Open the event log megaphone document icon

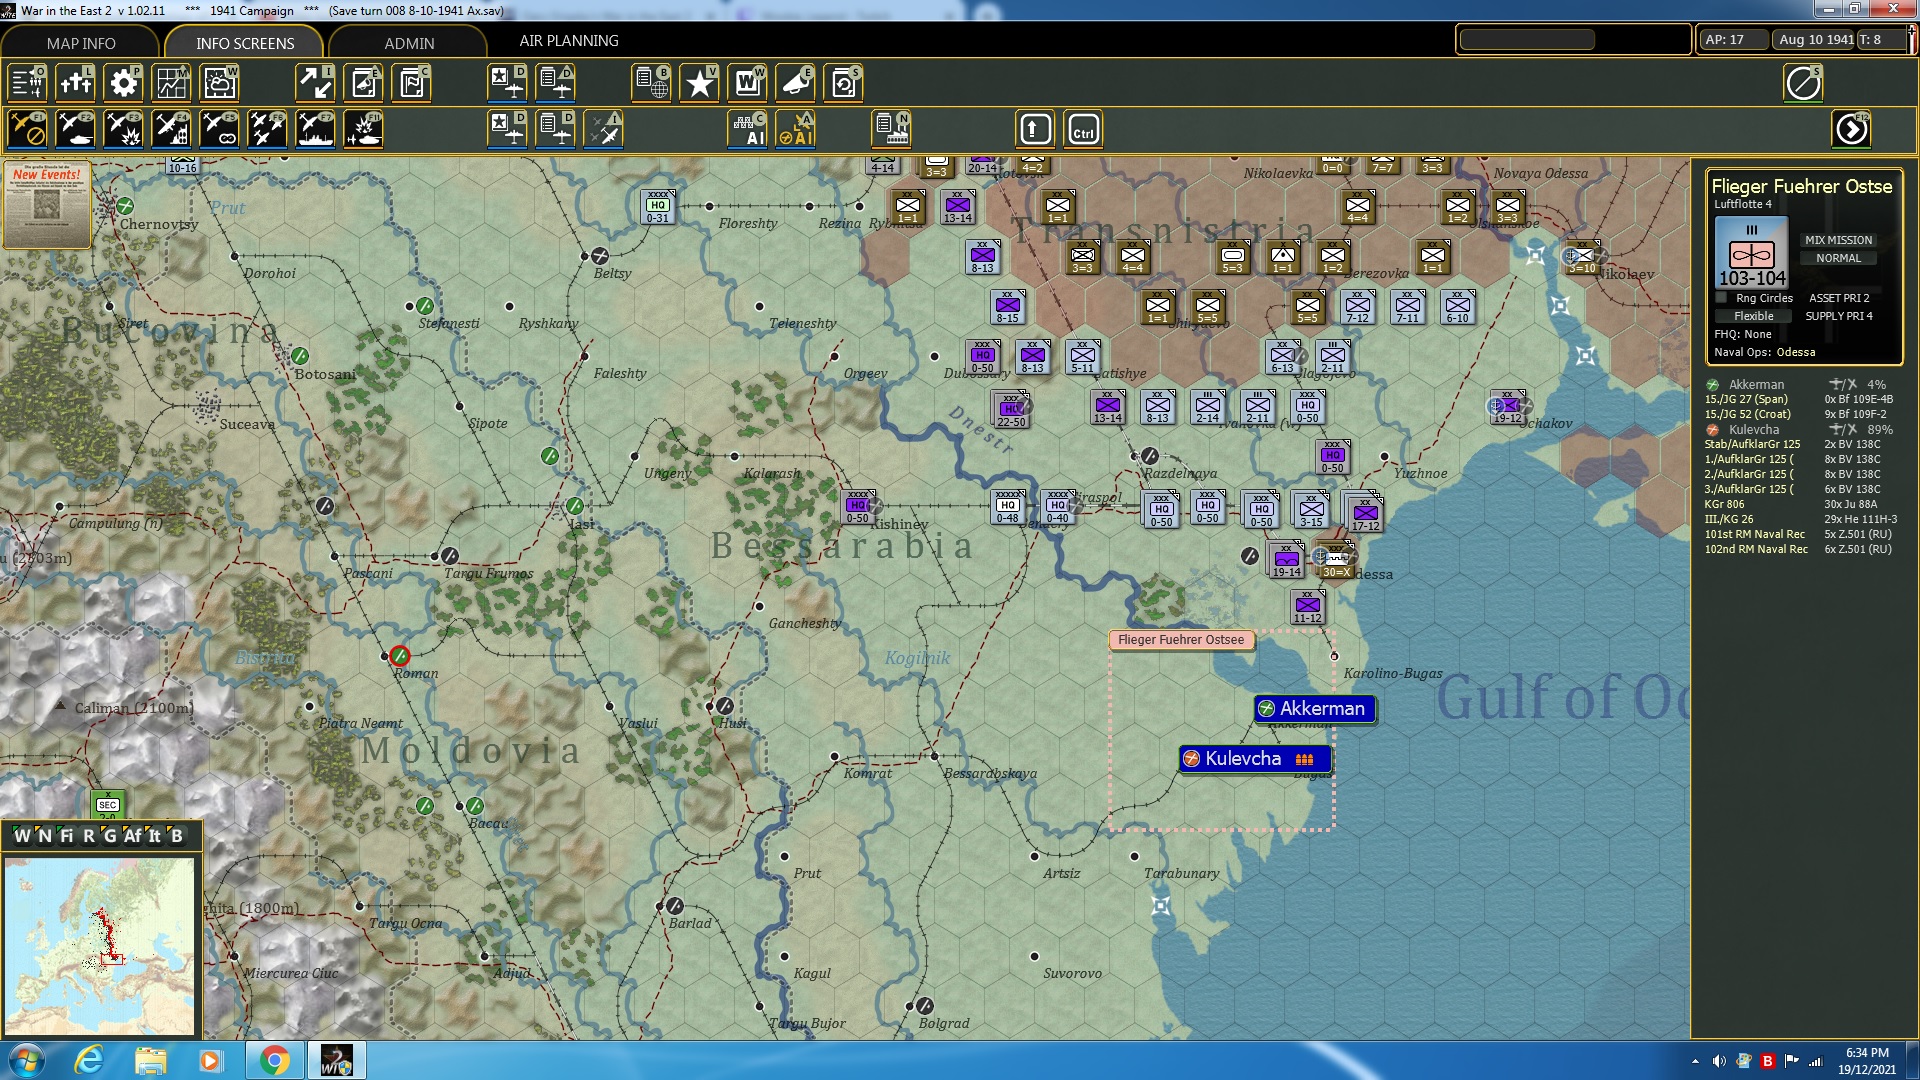click(x=363, y=83)
